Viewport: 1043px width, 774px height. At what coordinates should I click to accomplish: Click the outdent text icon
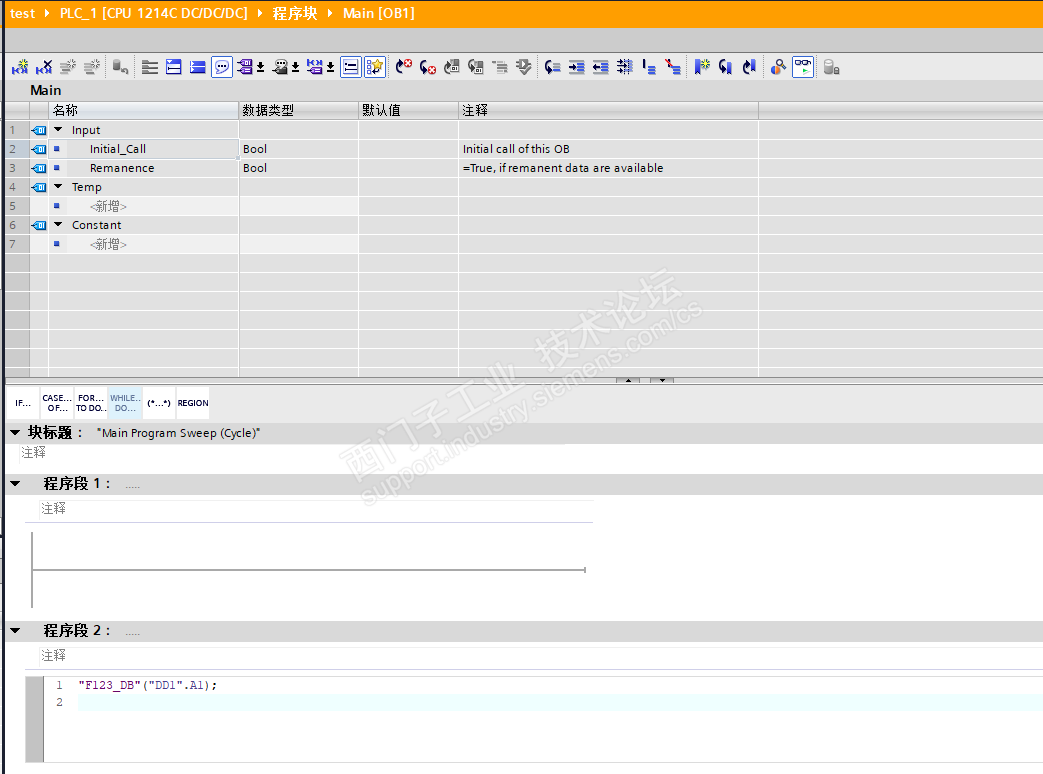(x=600, y=67)
